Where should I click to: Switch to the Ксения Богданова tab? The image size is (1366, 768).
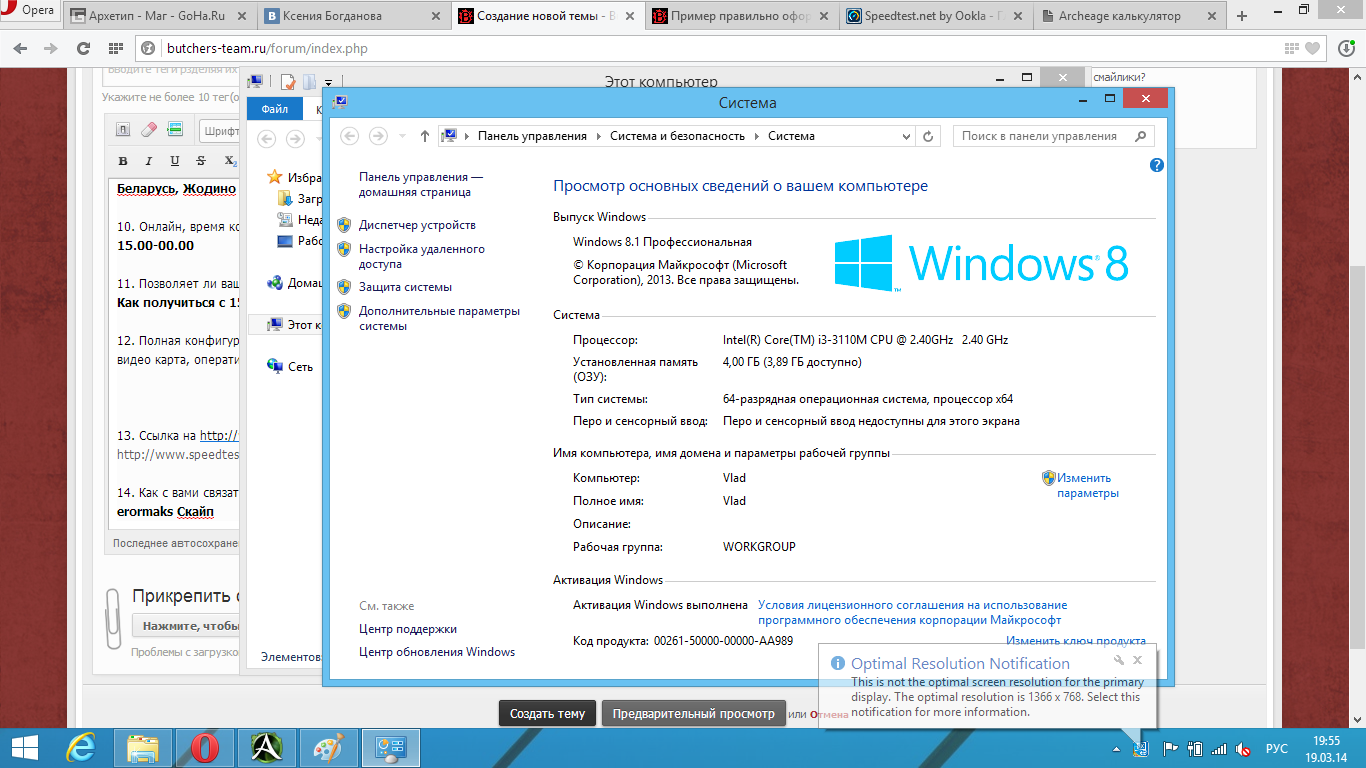(x=354, y=16)
